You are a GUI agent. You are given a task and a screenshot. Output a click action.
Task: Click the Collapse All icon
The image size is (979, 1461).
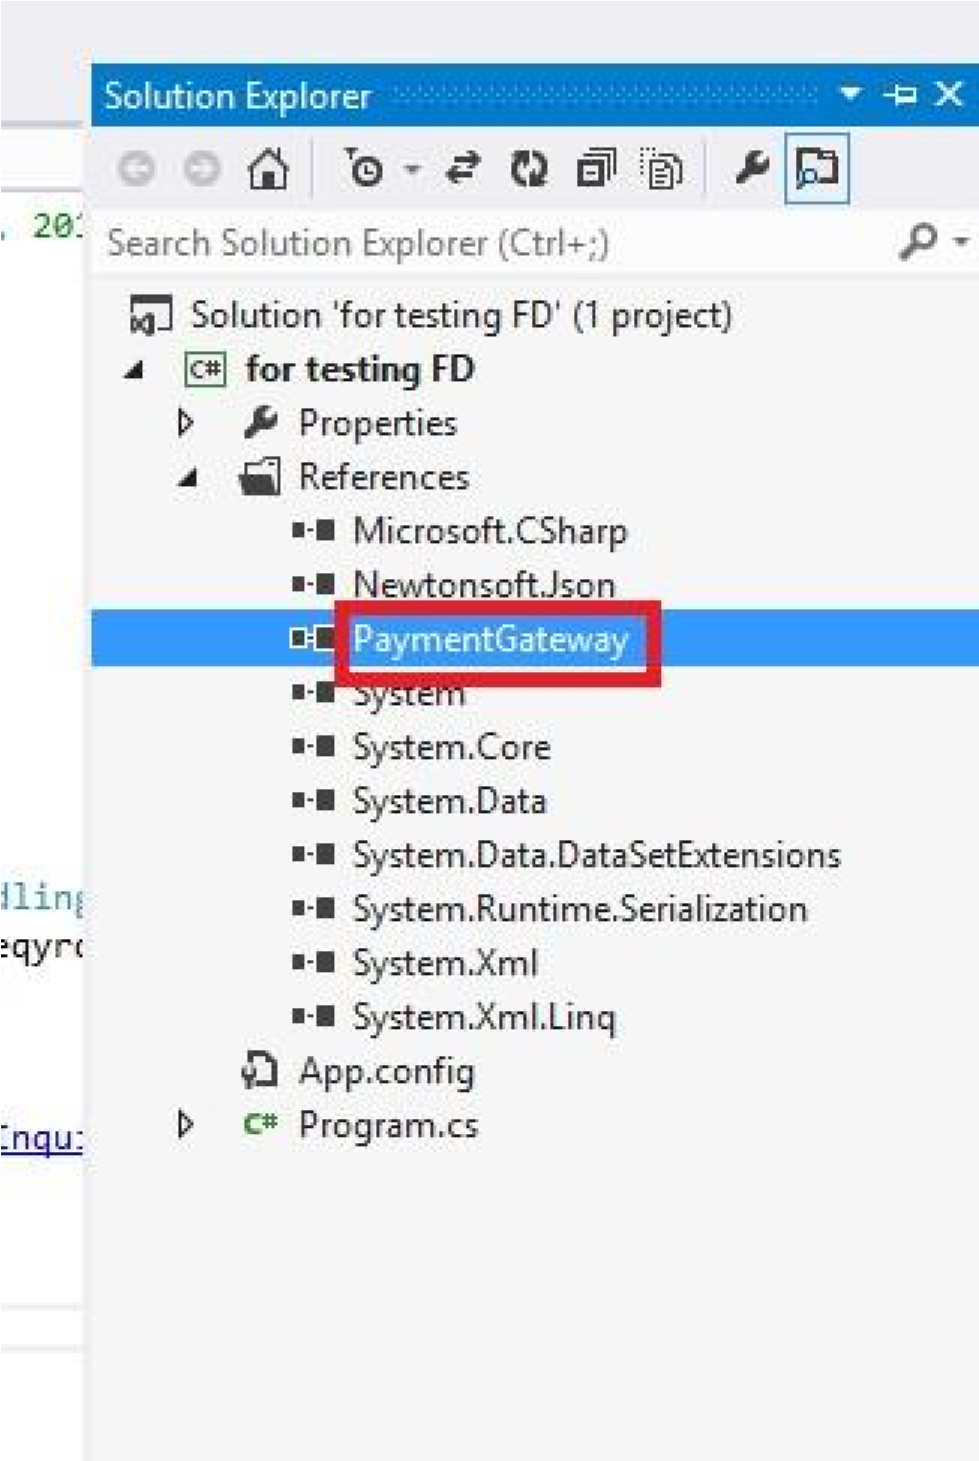[596, 169]
